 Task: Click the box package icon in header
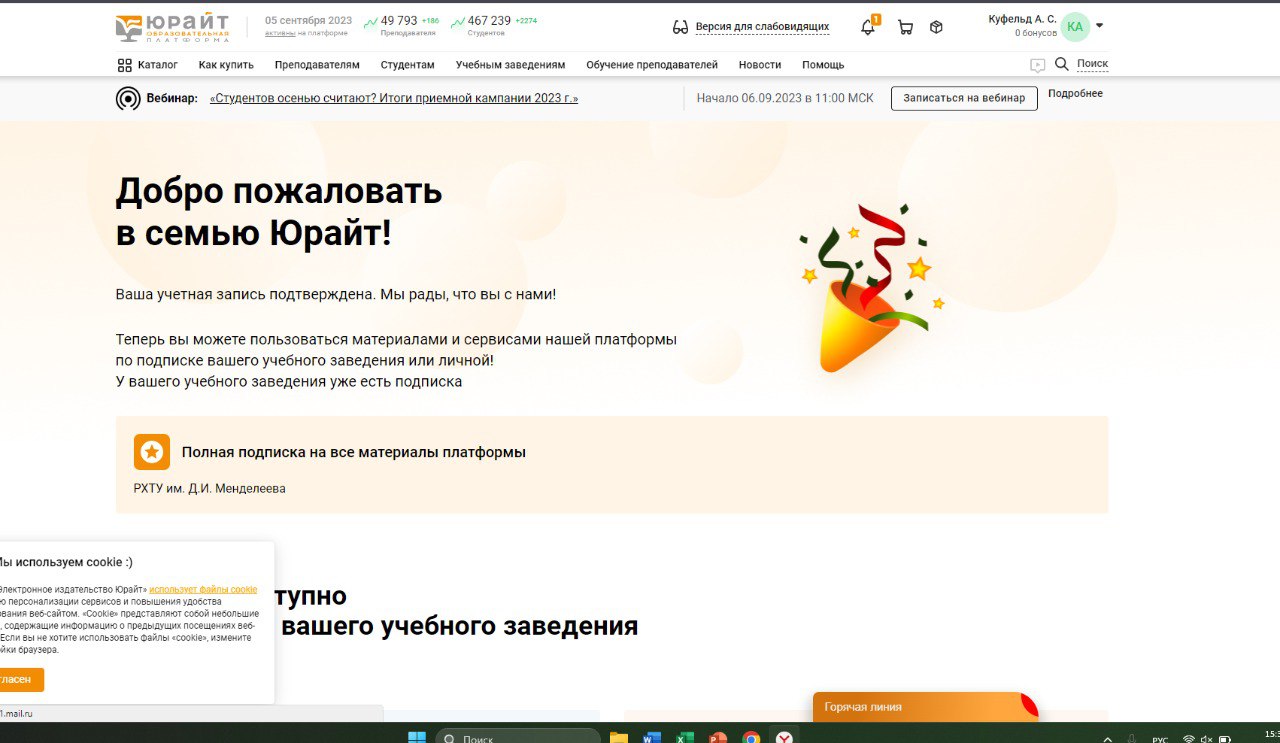tap(936, 28)
